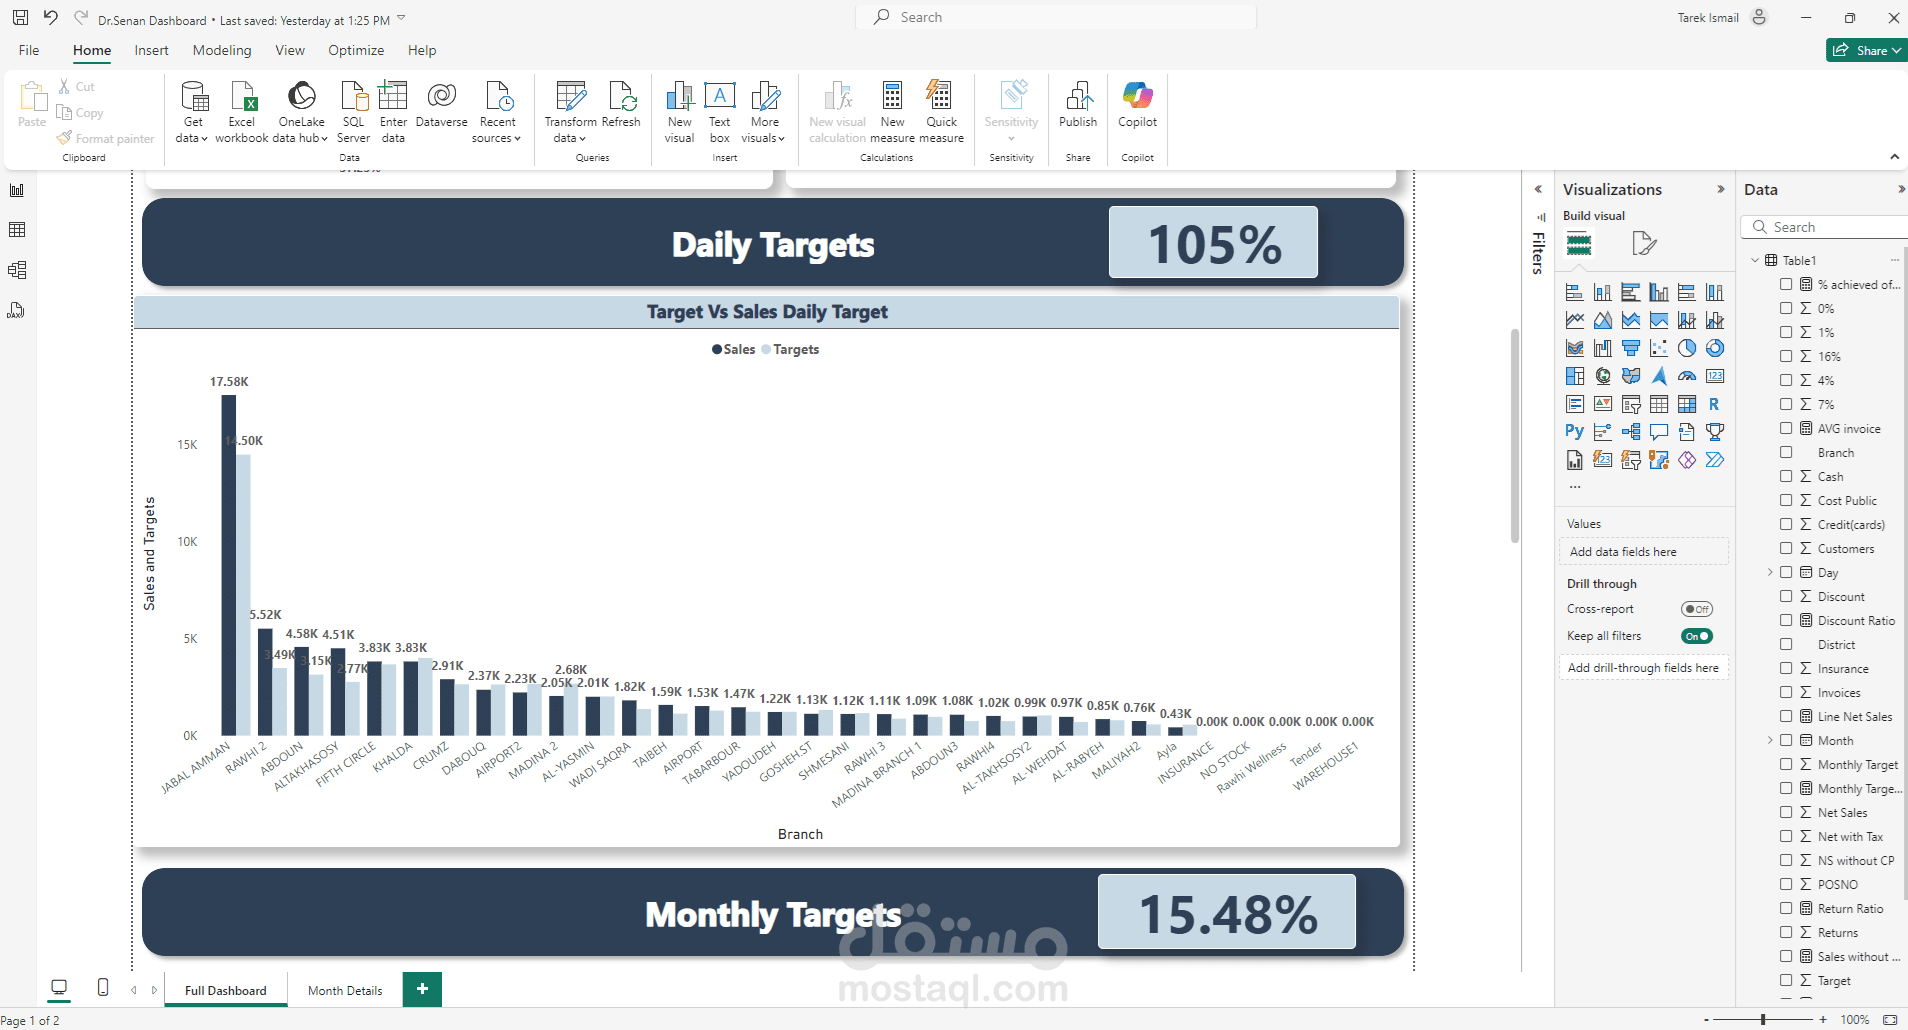Screen dimensions: 1908x1030
Task: Select Pie chart visualization
Action: 1687,348
